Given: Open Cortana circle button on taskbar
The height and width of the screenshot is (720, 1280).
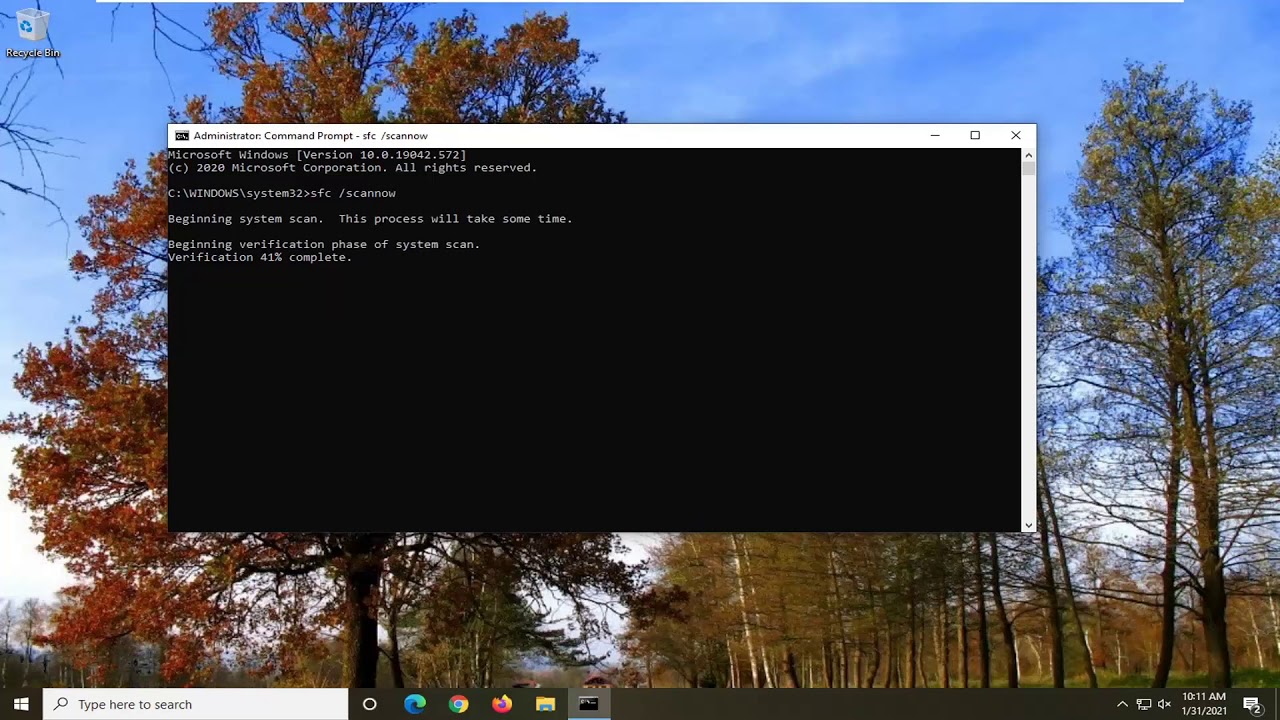Looking at the screenshot, I should coord(369,704).
